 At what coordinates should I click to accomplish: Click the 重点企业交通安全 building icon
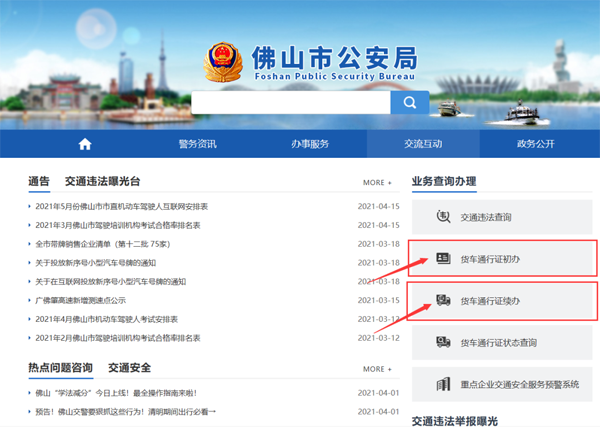[x=443, y=384]
